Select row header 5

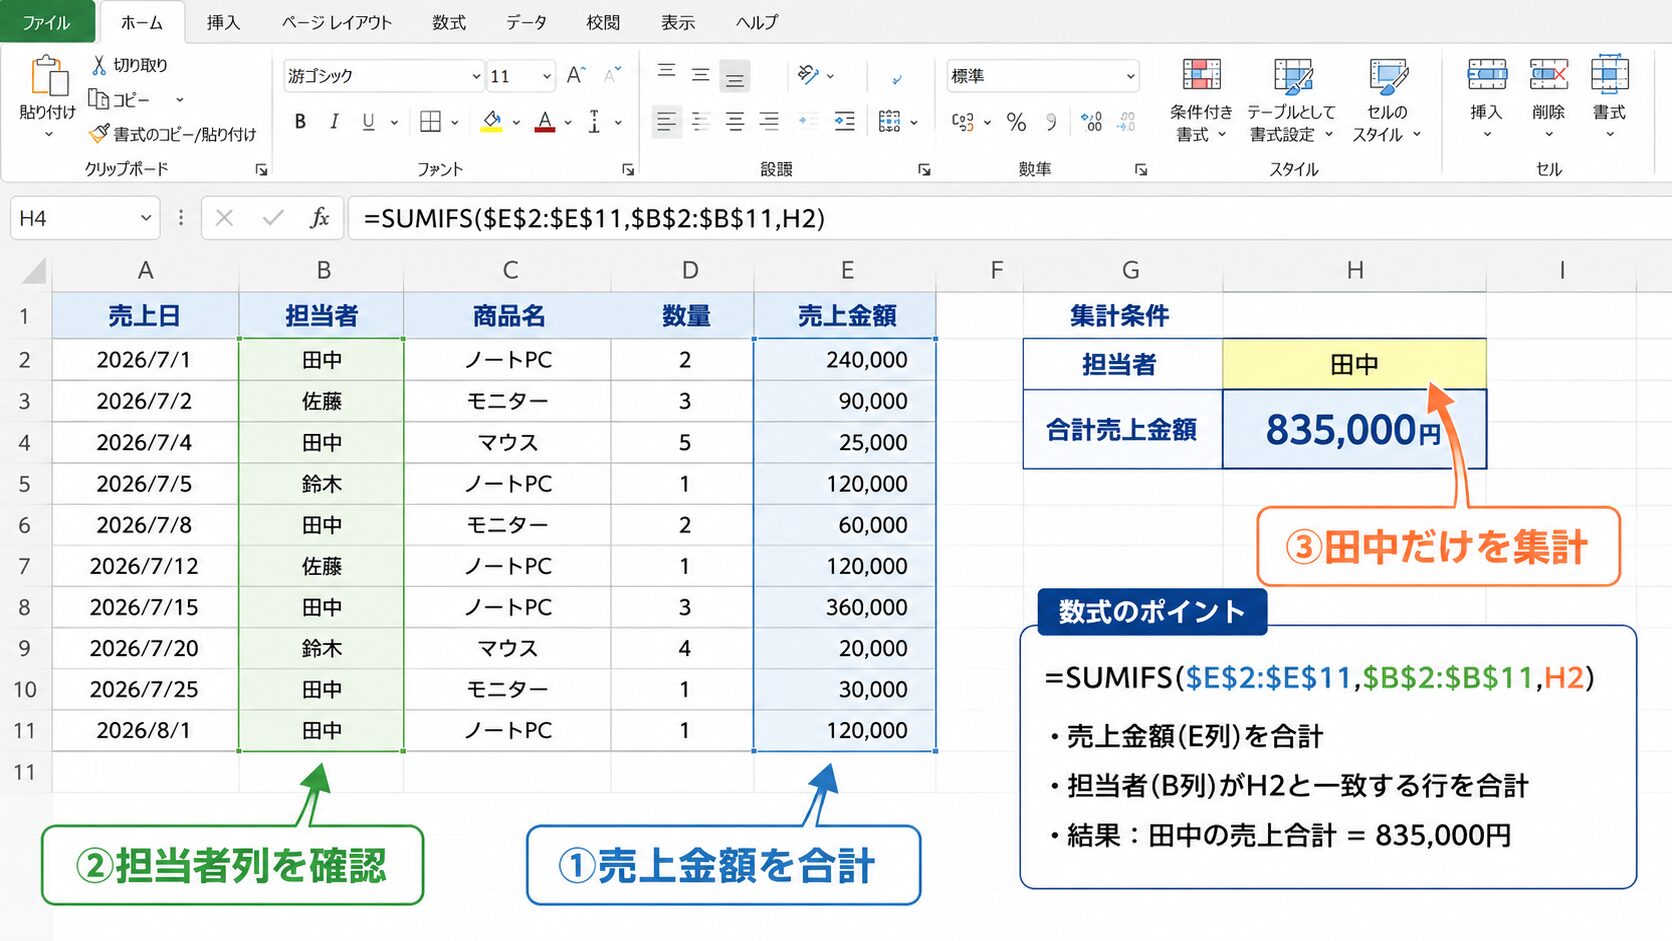[25, 484]
